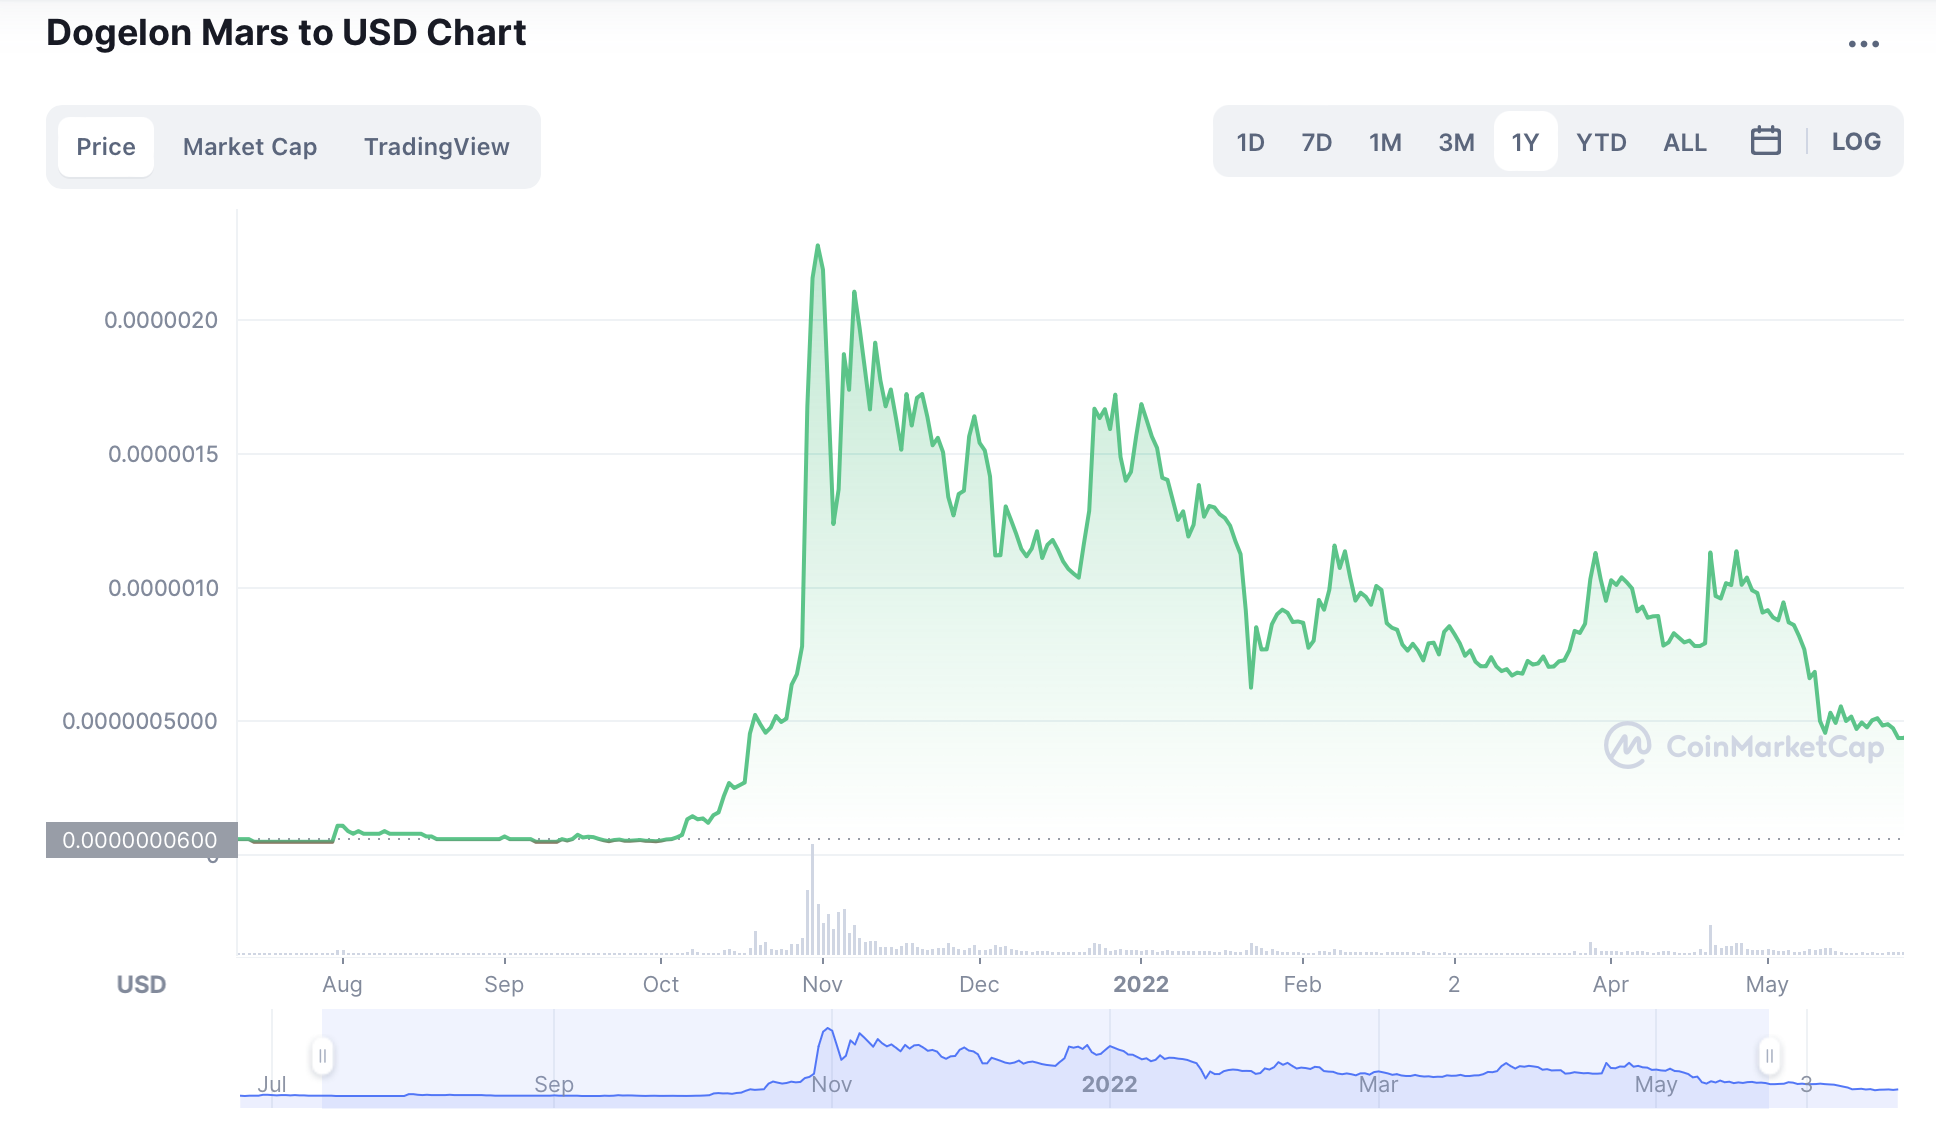Select the YTD time range
Screen dimensions: 1936x1130
coord(1601,142)
